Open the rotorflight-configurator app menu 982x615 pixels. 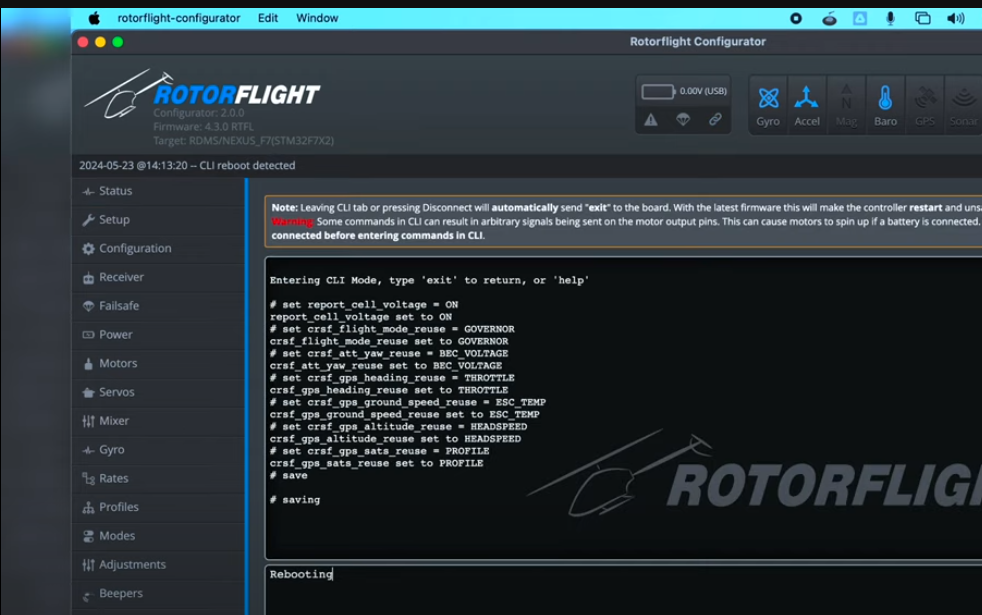179,18
